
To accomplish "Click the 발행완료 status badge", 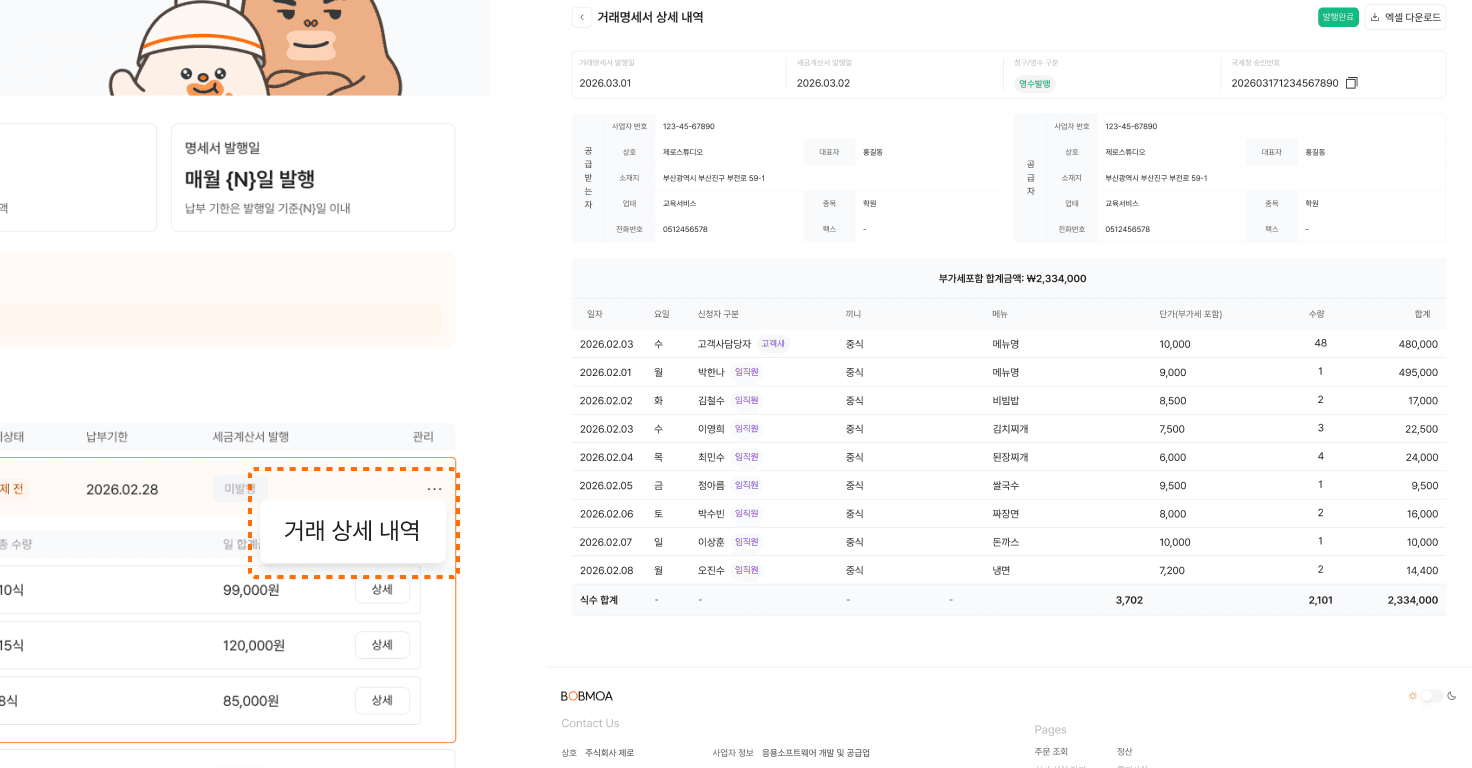I will (x=1338, y=17).
